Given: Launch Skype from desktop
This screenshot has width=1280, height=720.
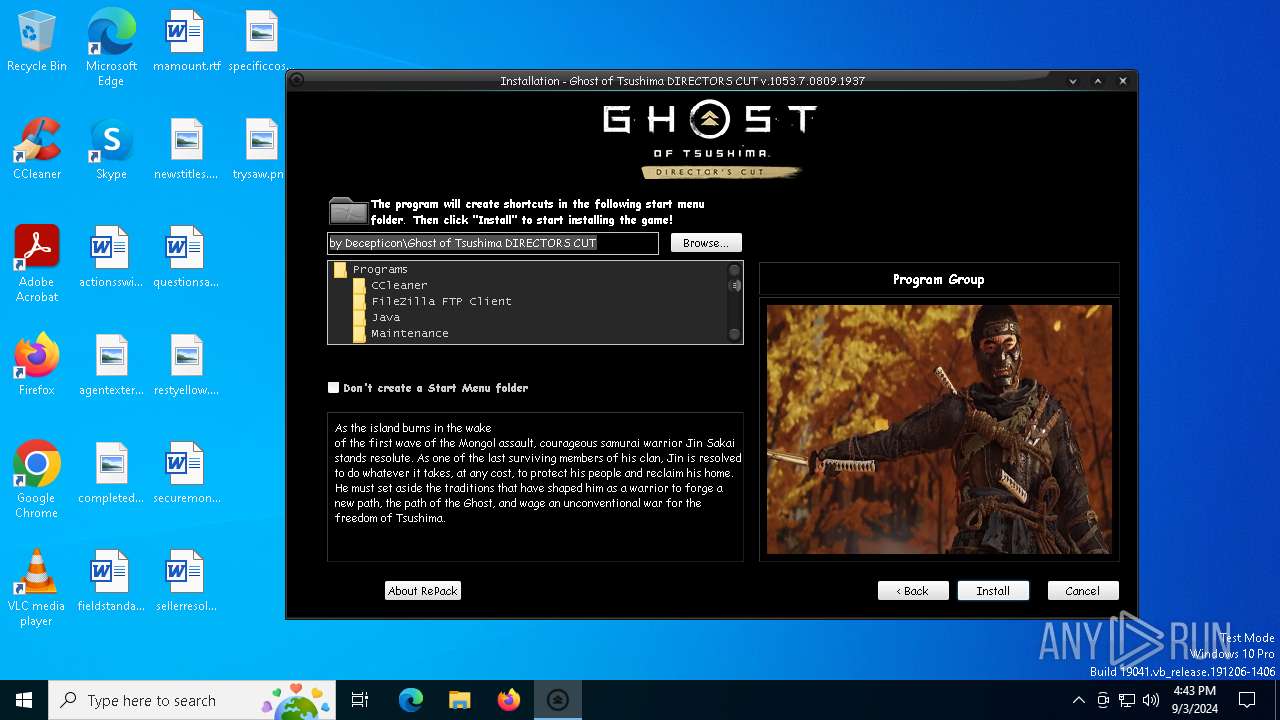Looking at the screenshot, I should point(111,150).
